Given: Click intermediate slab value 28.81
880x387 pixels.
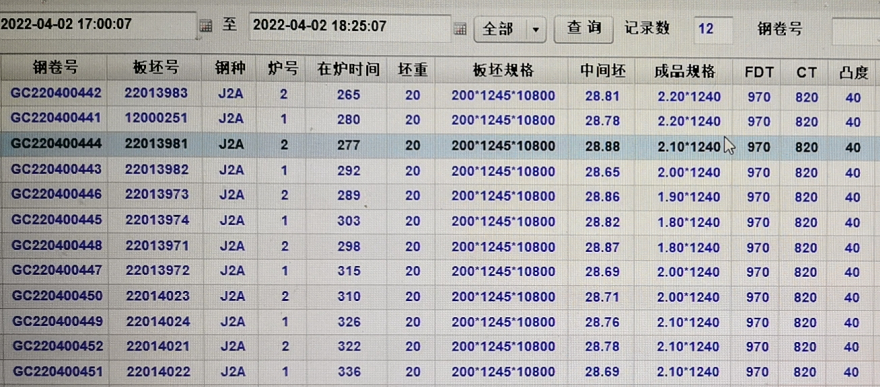Looking at the screenshot, I should coord(603,96).
